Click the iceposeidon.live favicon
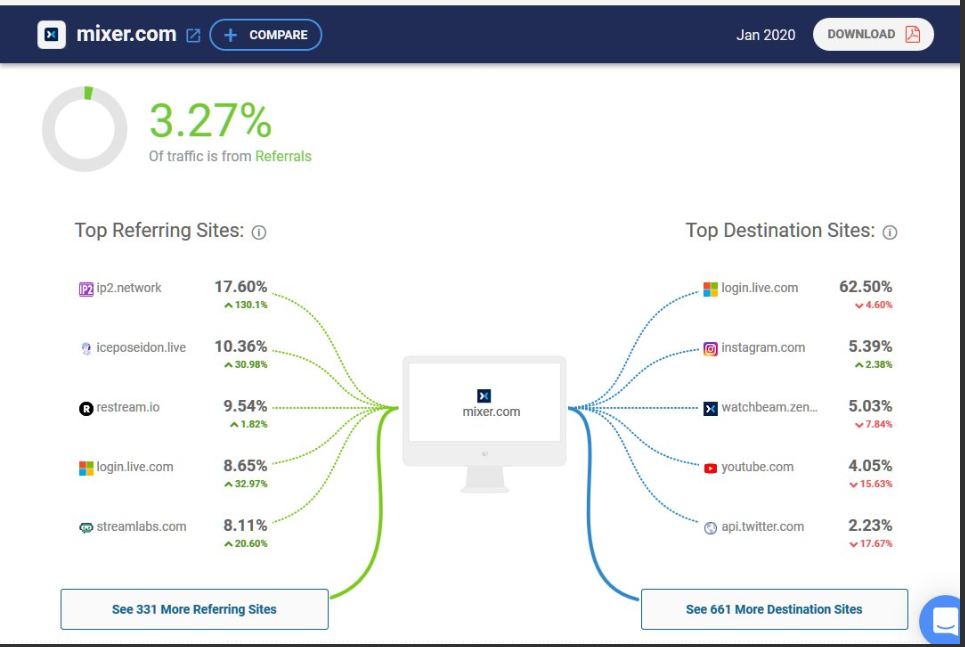The height and width of the screenshot is (647, 965). [x=86, y=348]
